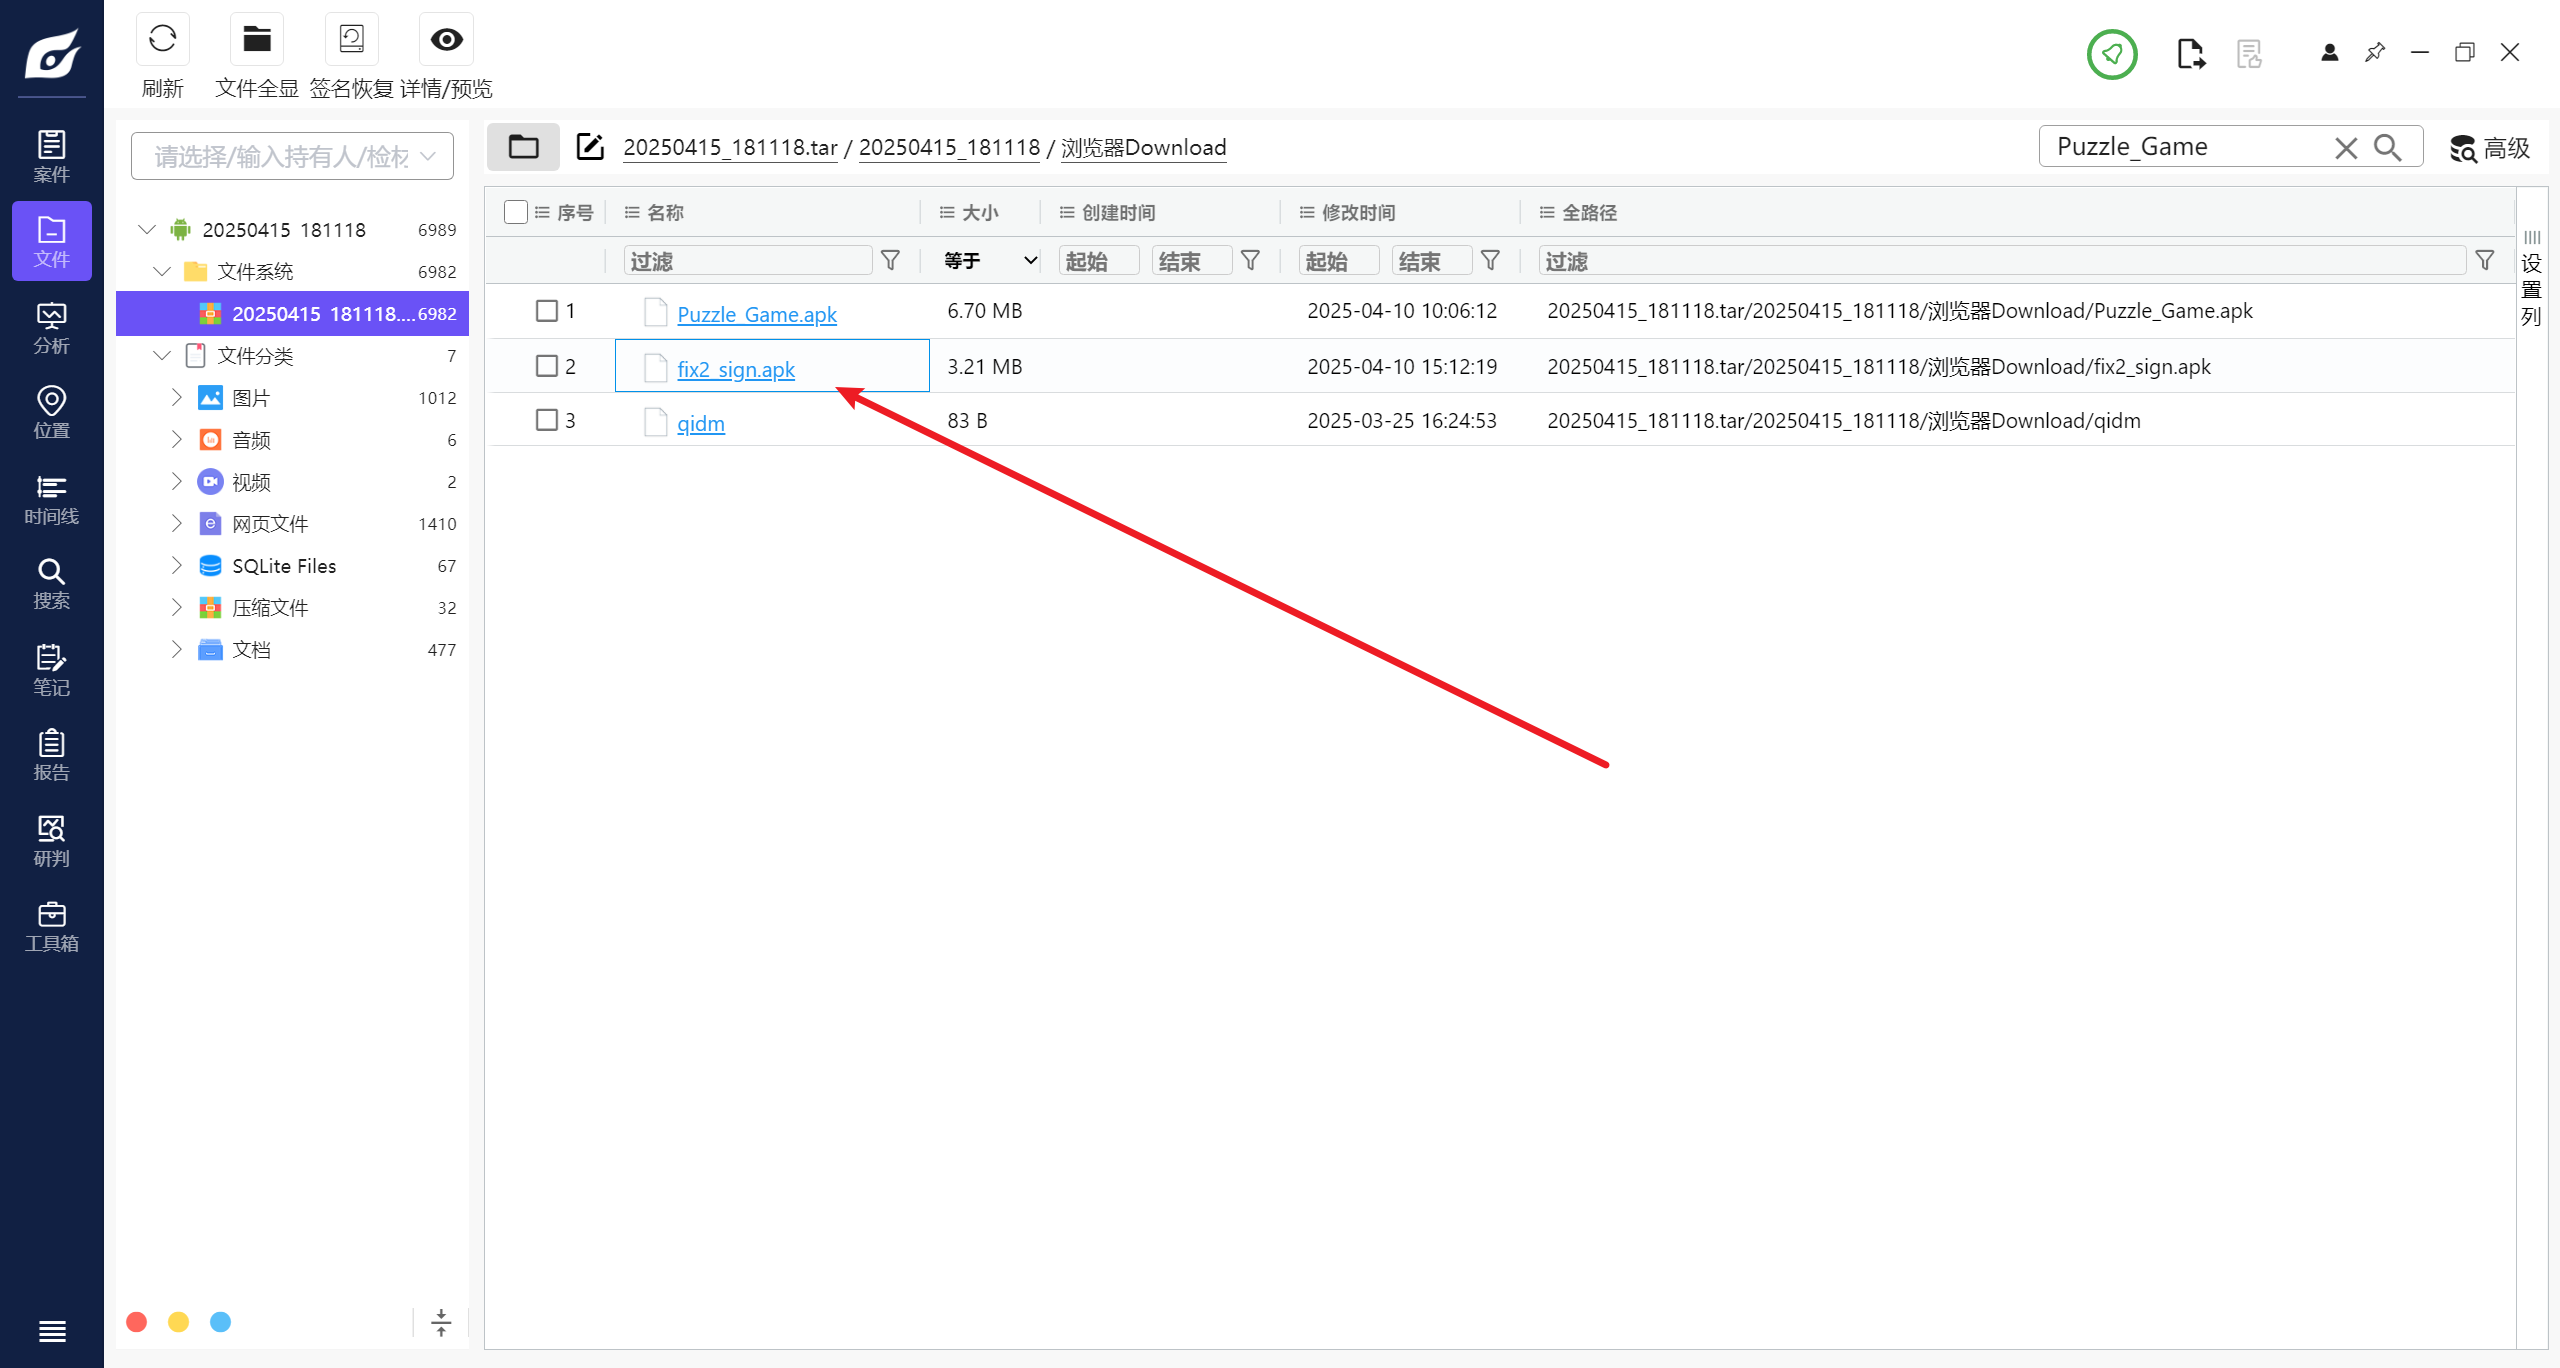Screen dimensions: 2560x1368
Task: Open the qidm file link
Action: (x=700, y=423)
